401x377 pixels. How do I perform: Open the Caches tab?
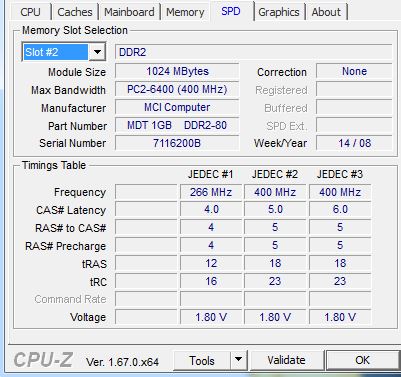click(x=75, y=12)
